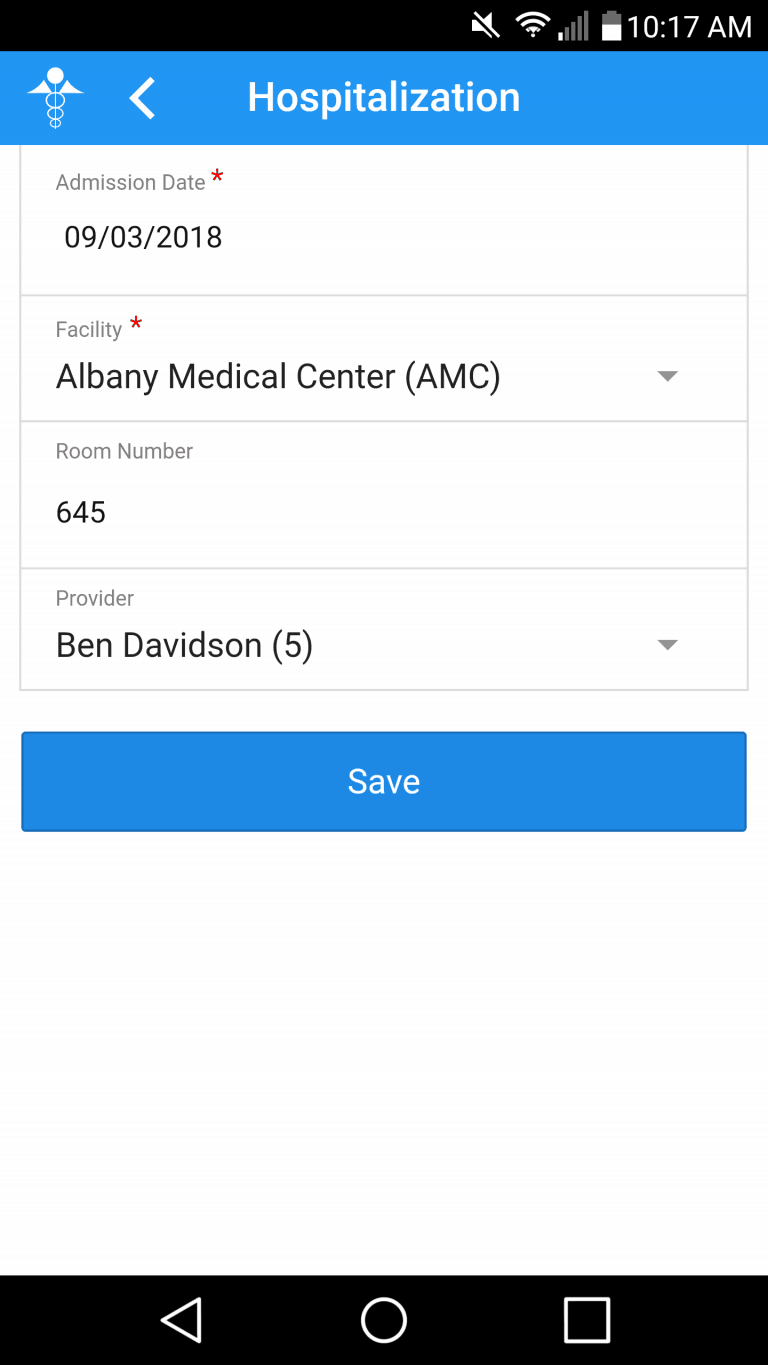768x1365 pixels.
Task: Tap the muted sound status icon
Action: point(486,26)
